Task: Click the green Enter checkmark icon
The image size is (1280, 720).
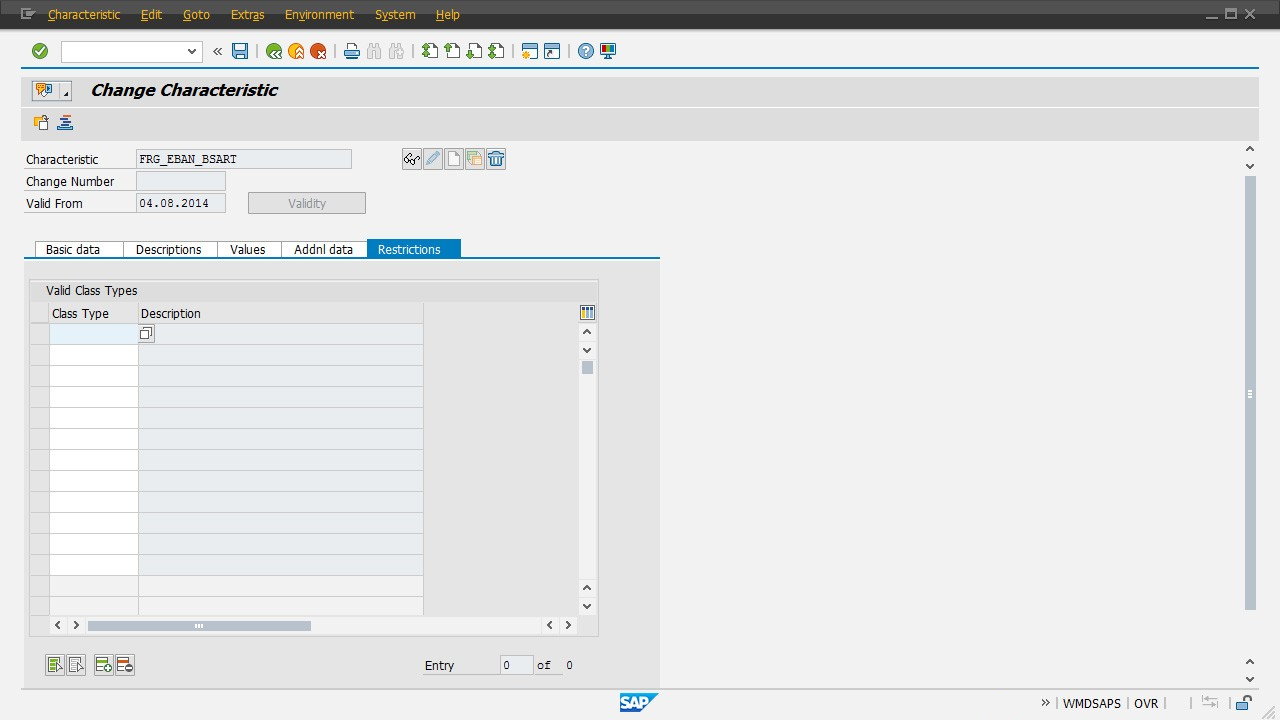Action: coord(40,51)
